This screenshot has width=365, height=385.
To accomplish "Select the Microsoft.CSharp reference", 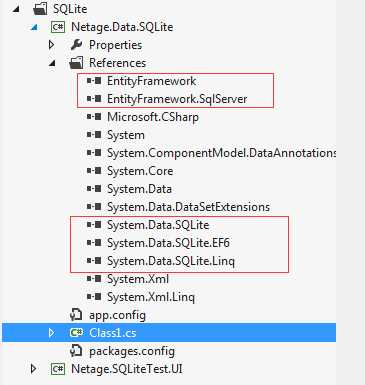I will [x=153, y=117].
